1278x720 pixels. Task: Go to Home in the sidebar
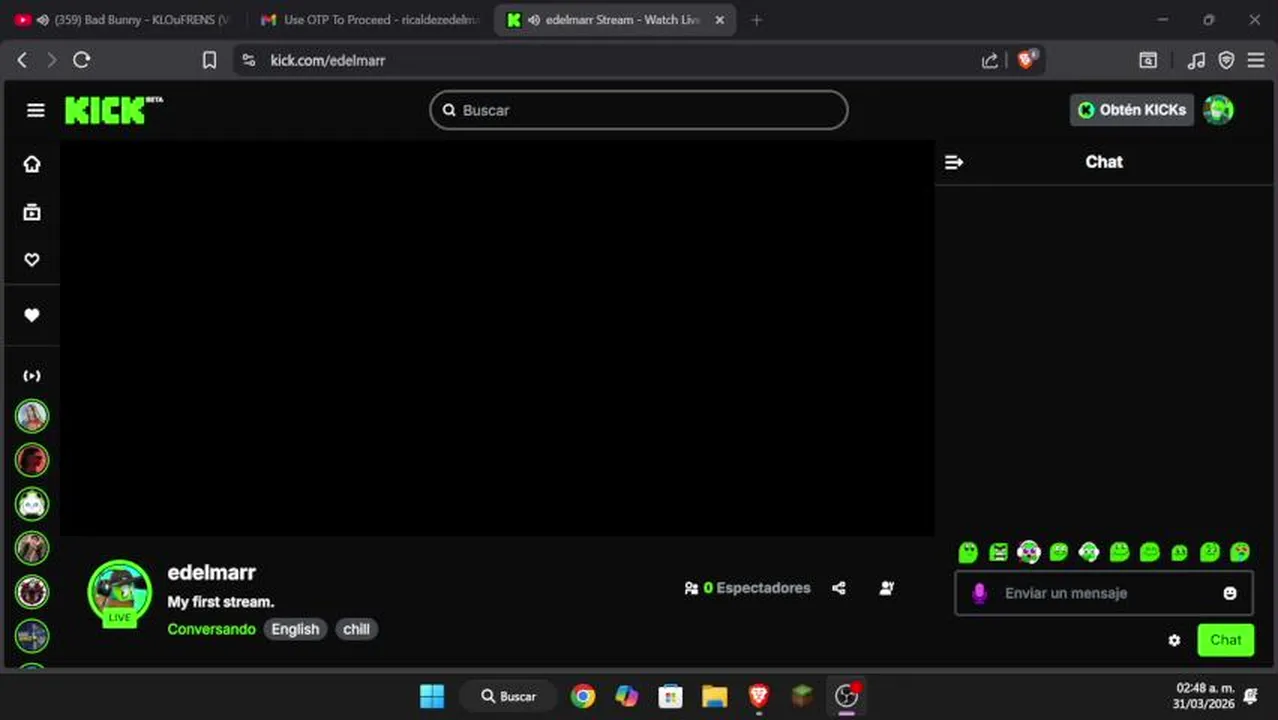point(32,164)
